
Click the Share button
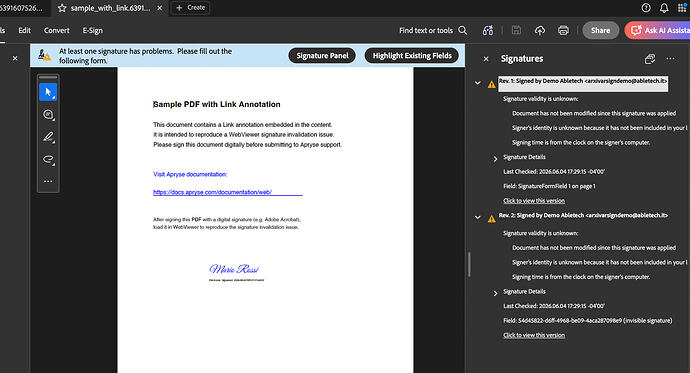601,30
